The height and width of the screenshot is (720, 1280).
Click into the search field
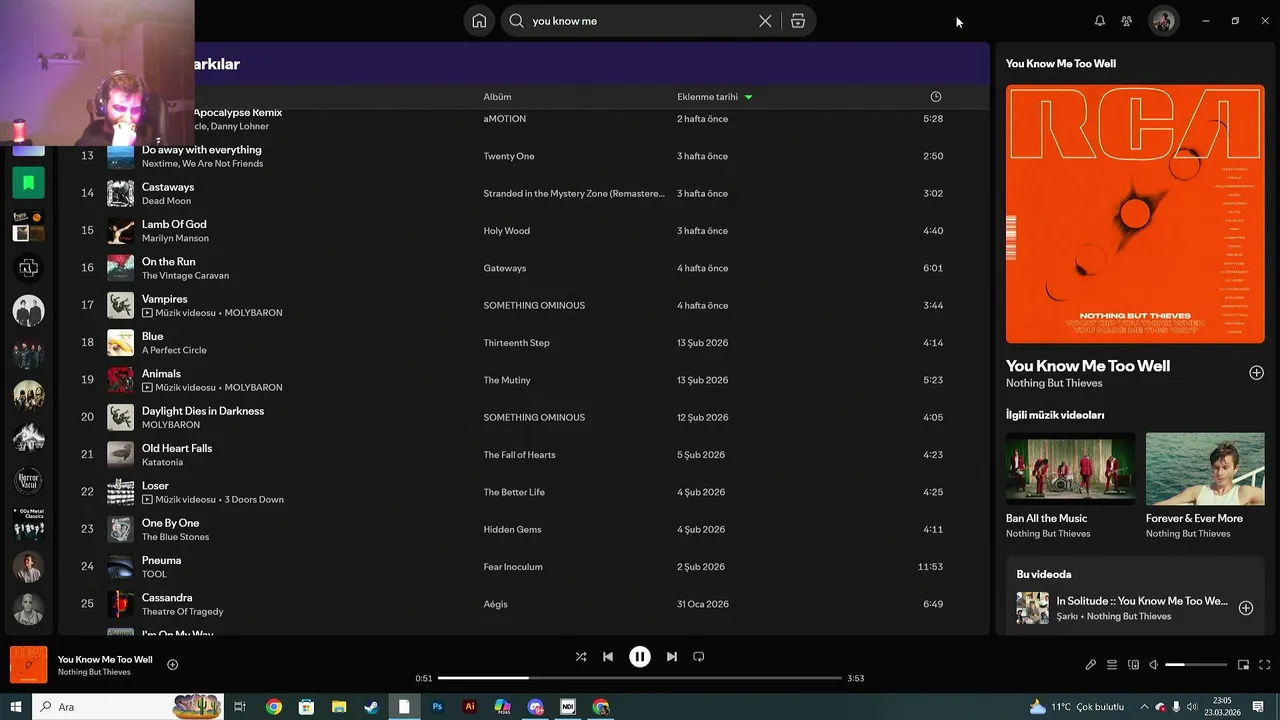pyautogui.click(x=640, y=21)
